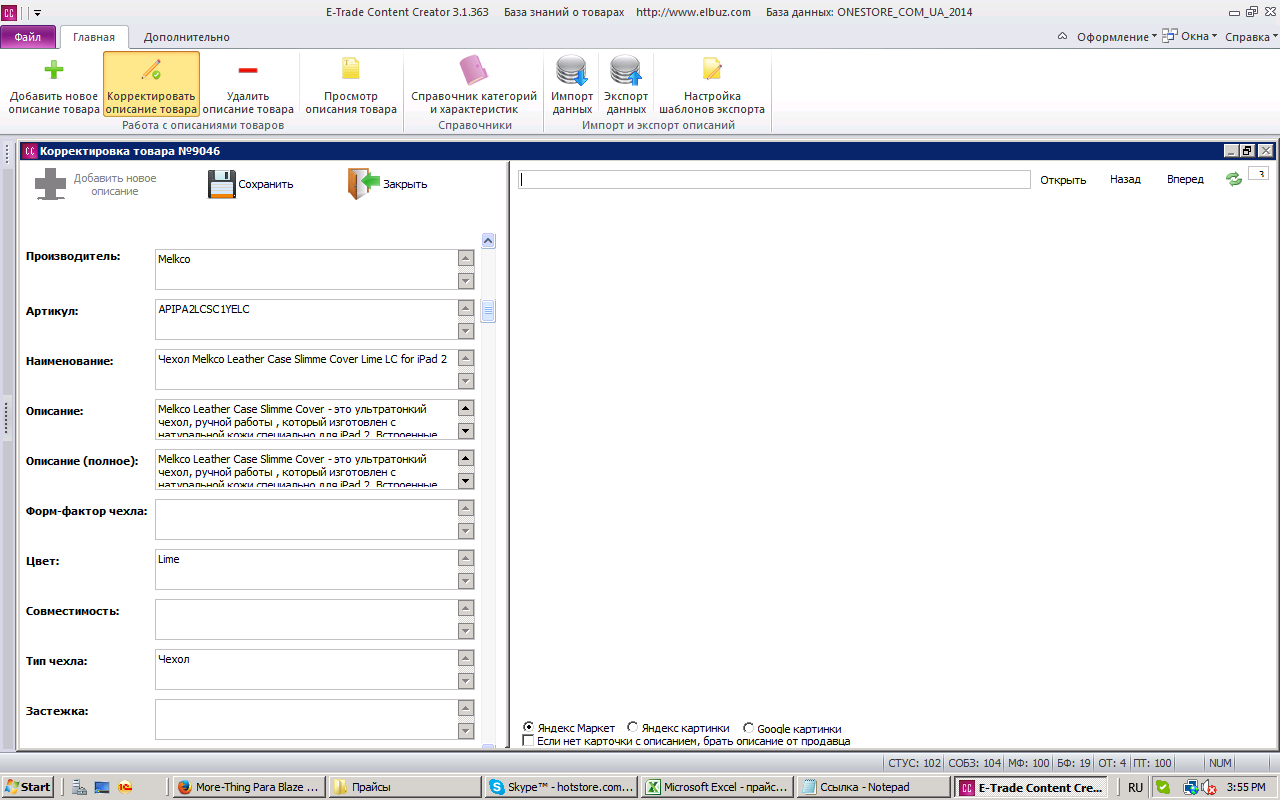Open the Прайсы folder taskbar button
The width and height of the screenshot is (1280, 800).
point(403,787)
